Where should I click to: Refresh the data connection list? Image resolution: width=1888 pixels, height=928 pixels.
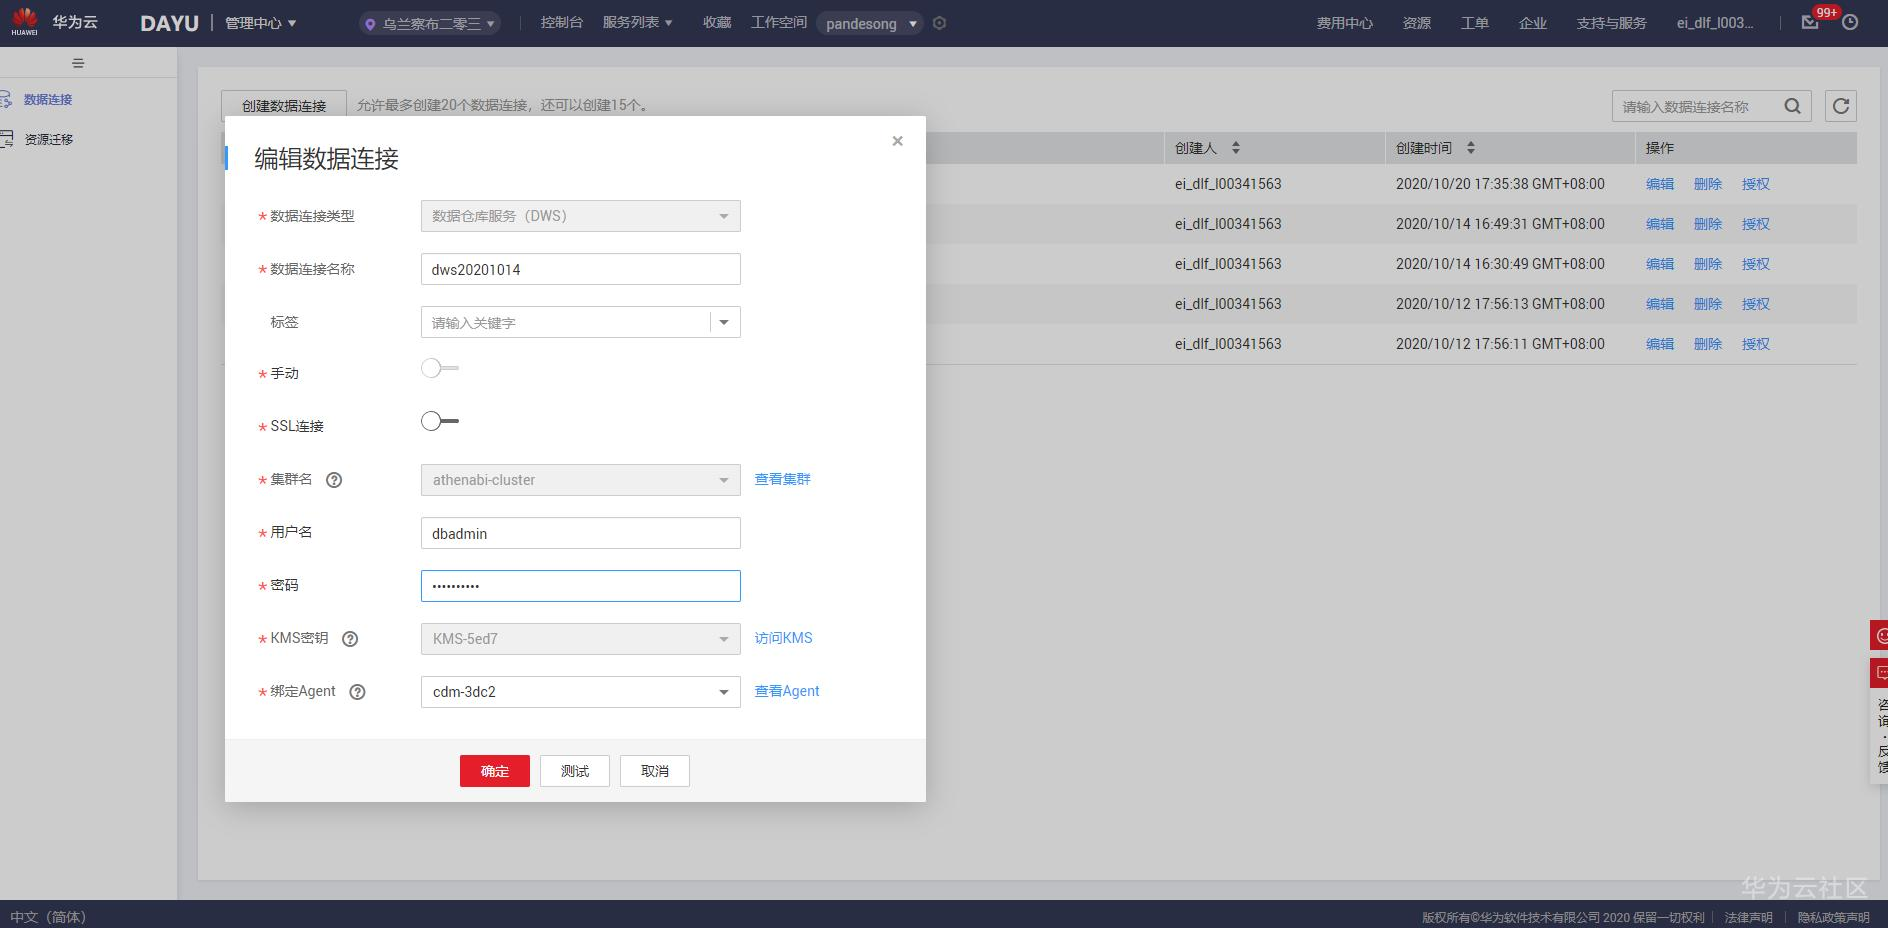pyautogui.click(x=1841, y=106)
